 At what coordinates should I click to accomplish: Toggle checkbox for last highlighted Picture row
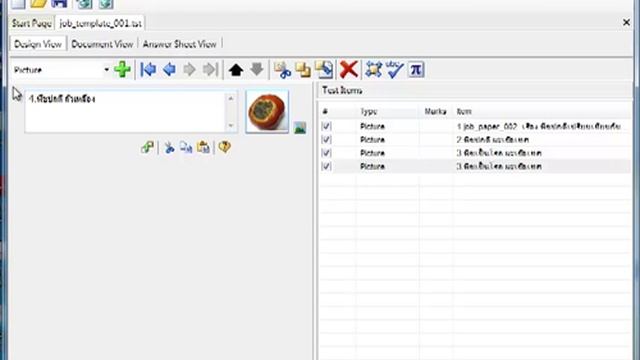326,167
